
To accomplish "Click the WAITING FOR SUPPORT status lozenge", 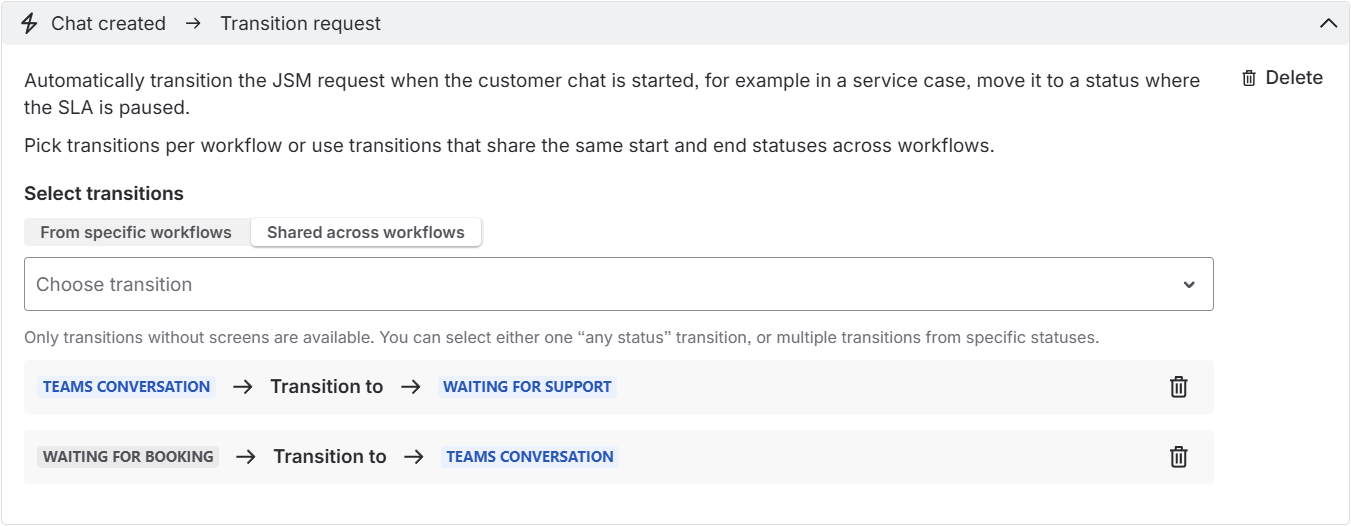I will point(527,387).
